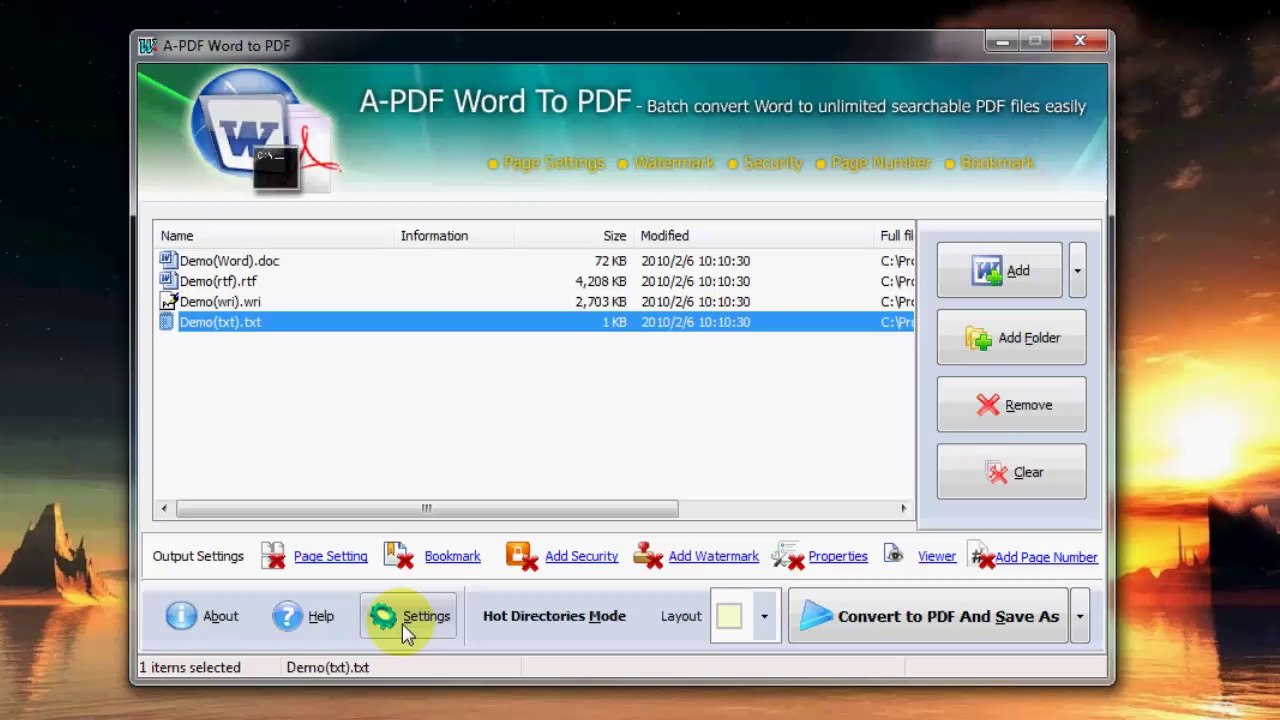Viewport: 1280px width, 720px height.
Task: Click the About info icon
Action: [181, 616]
